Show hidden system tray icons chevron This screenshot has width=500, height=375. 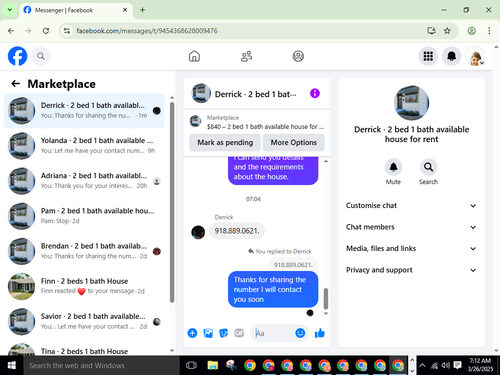[422, 365]
